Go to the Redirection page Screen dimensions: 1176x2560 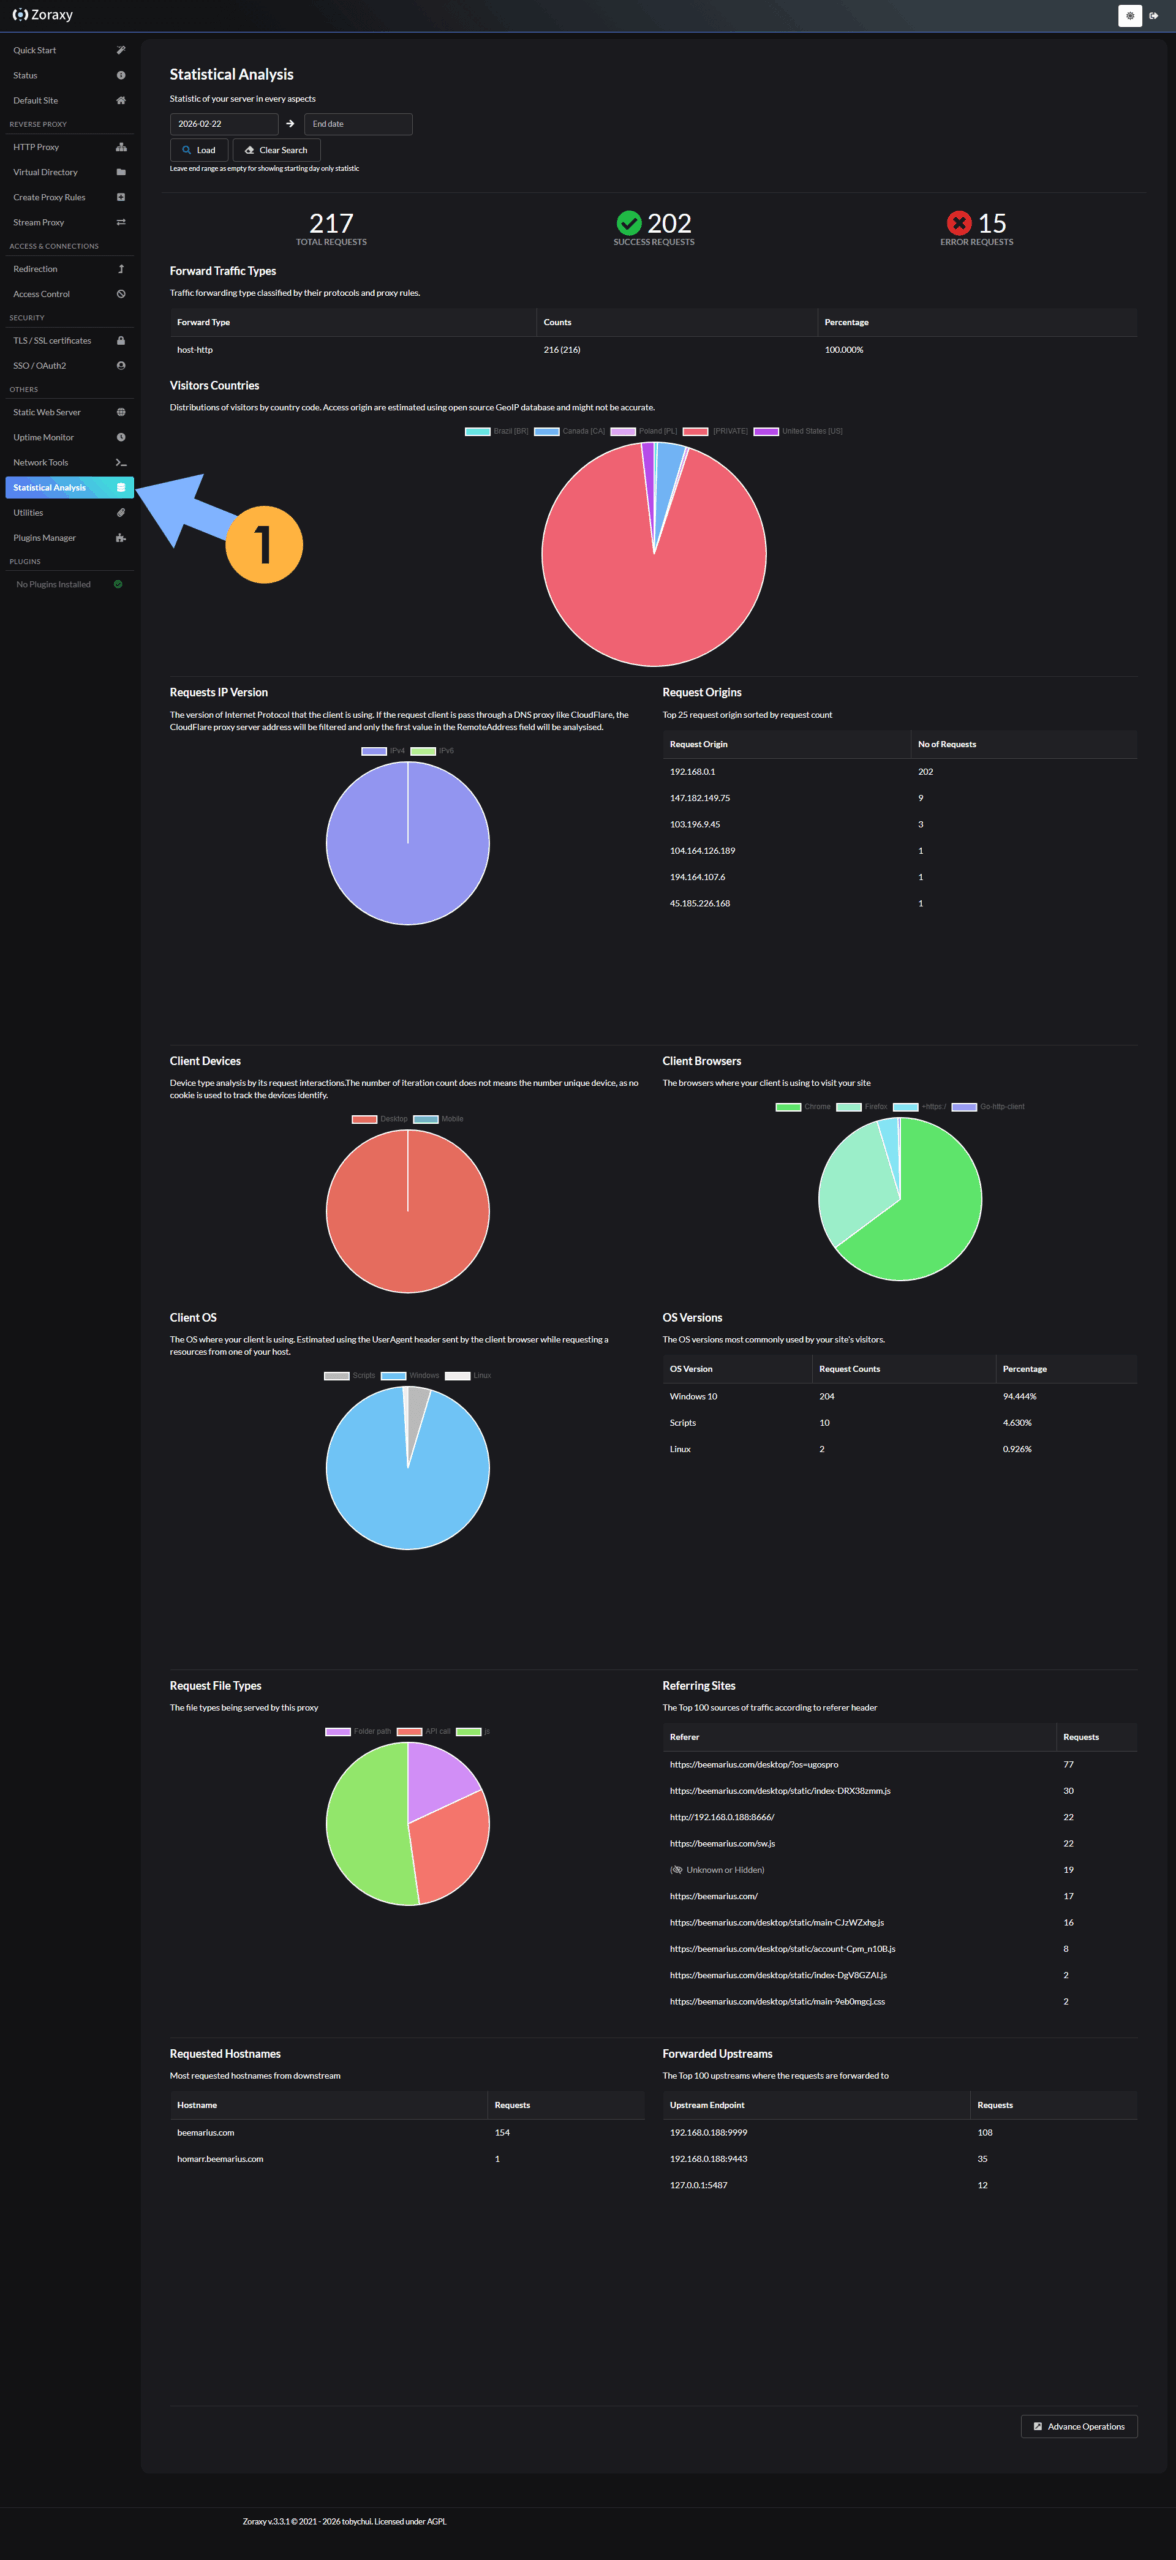(x=36, y=269)
